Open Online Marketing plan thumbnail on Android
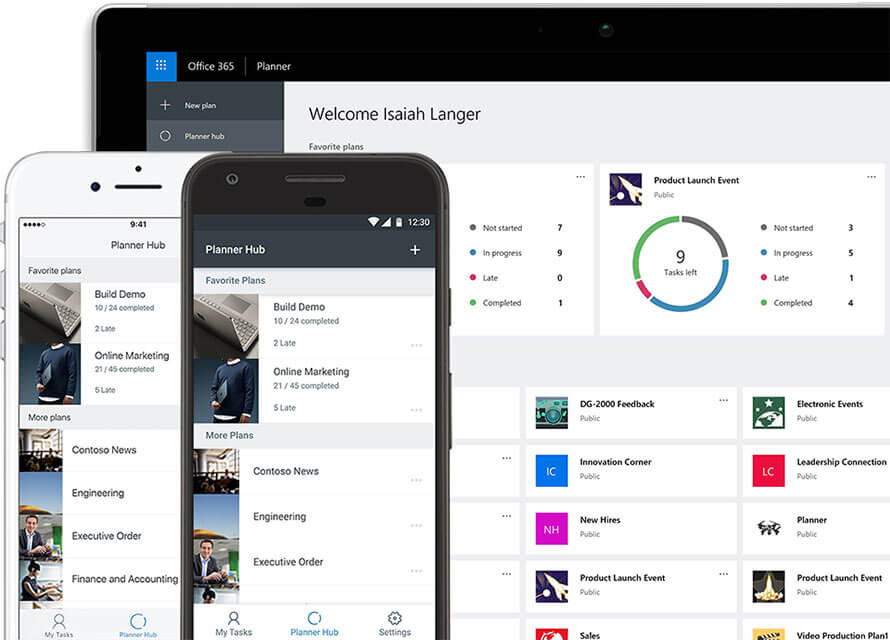The width and height of the screenshot is (890, 640). coord(225,392)
